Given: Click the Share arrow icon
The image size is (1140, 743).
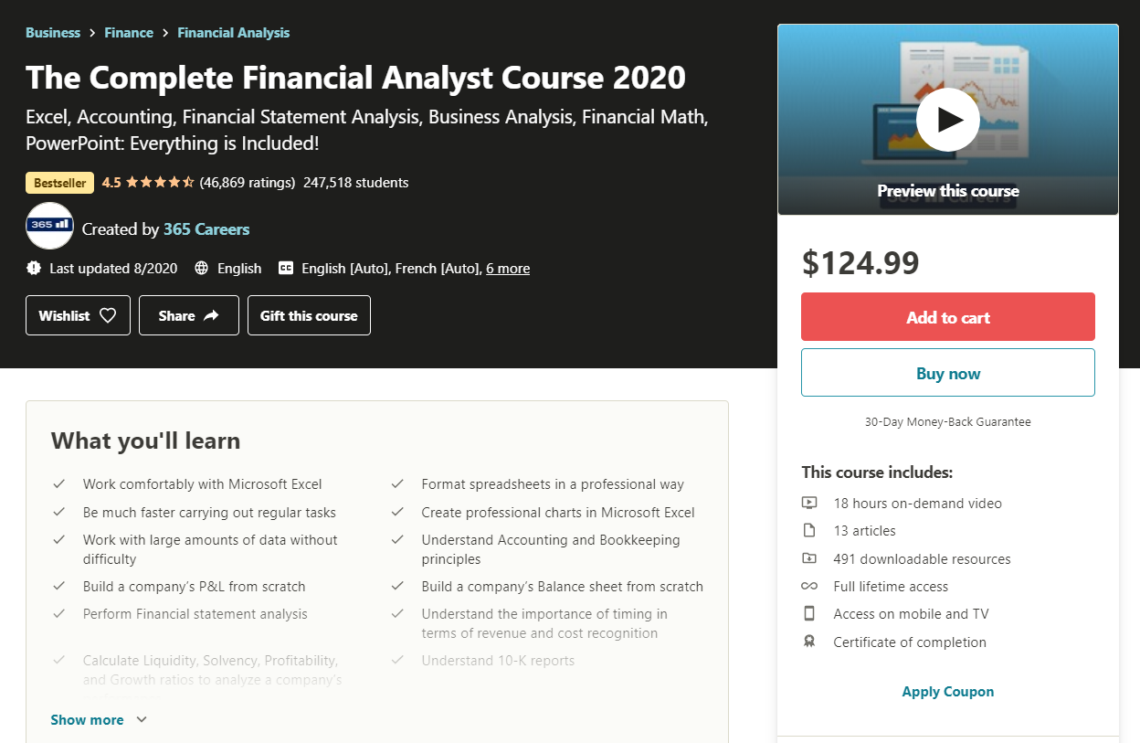Looking at the screenshot, I should point(211,314).
